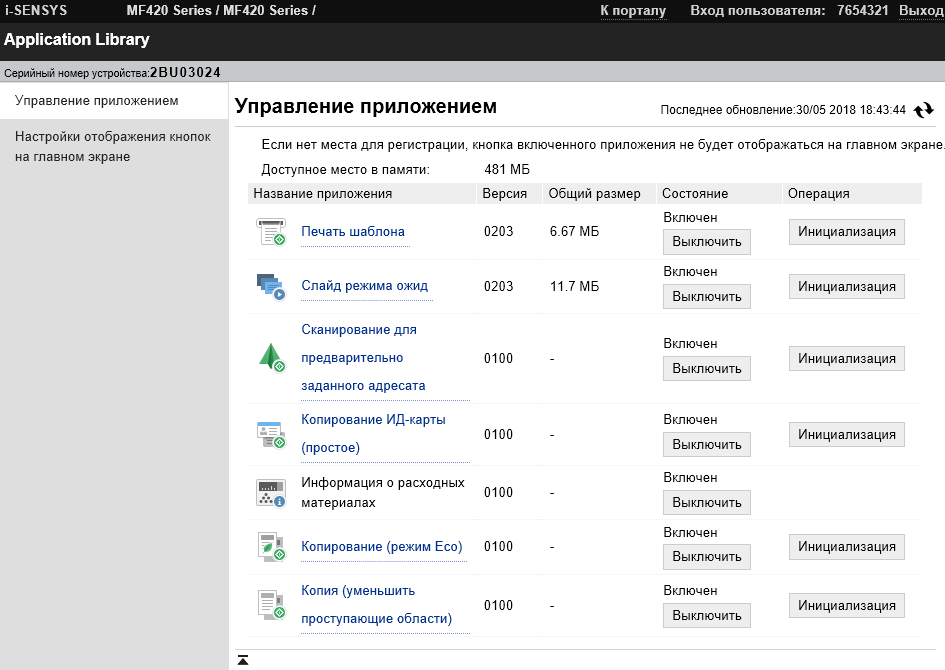945x670 pixels.
Task: Disable the Печать шаблона application
Action: tap(706, 241)
